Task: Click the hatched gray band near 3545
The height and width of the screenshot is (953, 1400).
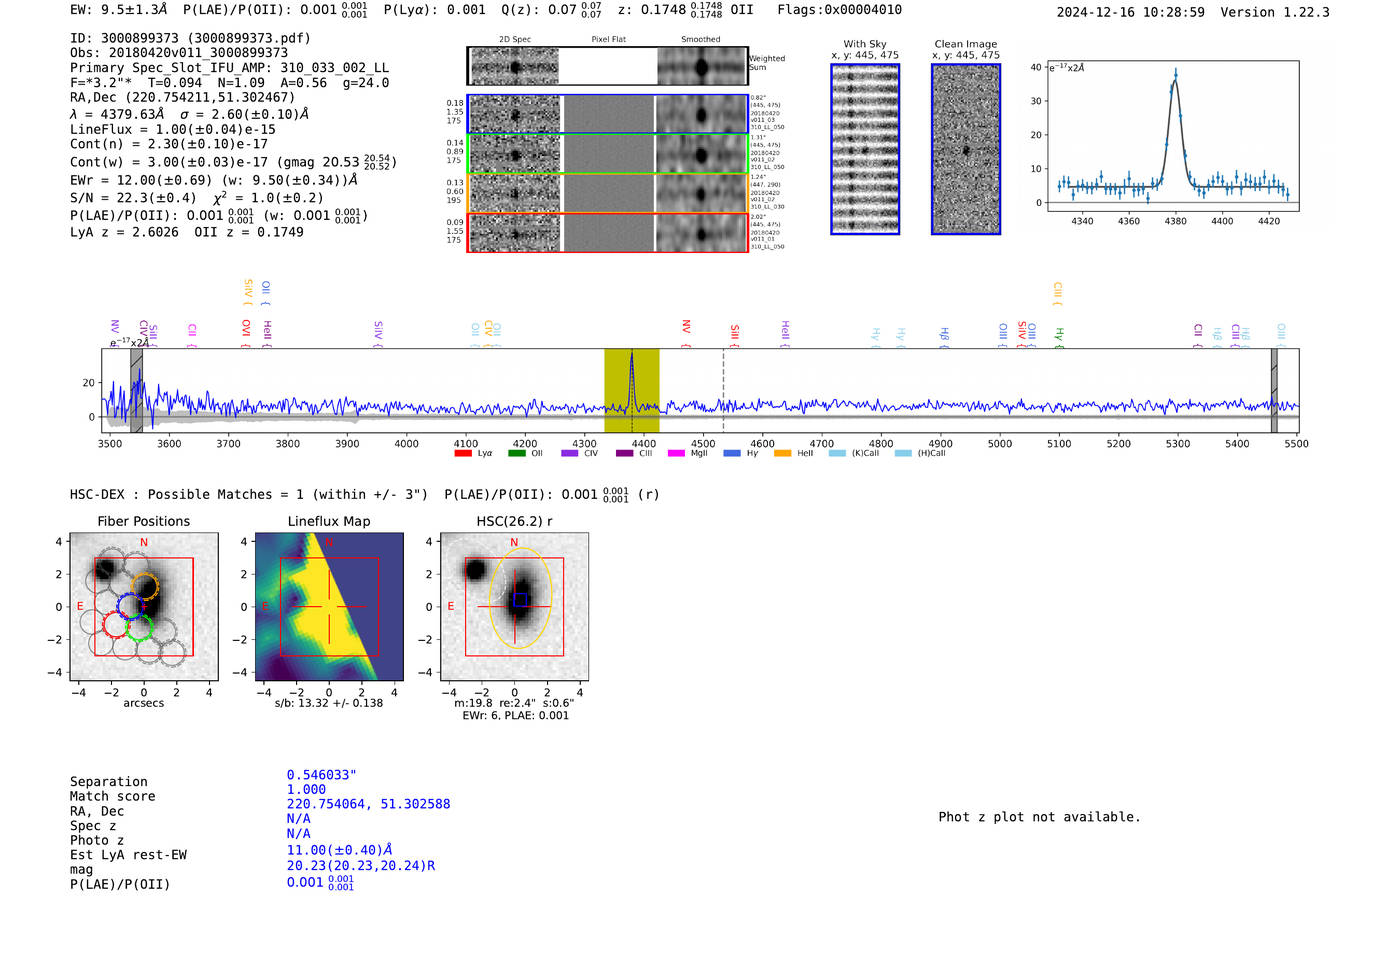Action: point(136,391)
